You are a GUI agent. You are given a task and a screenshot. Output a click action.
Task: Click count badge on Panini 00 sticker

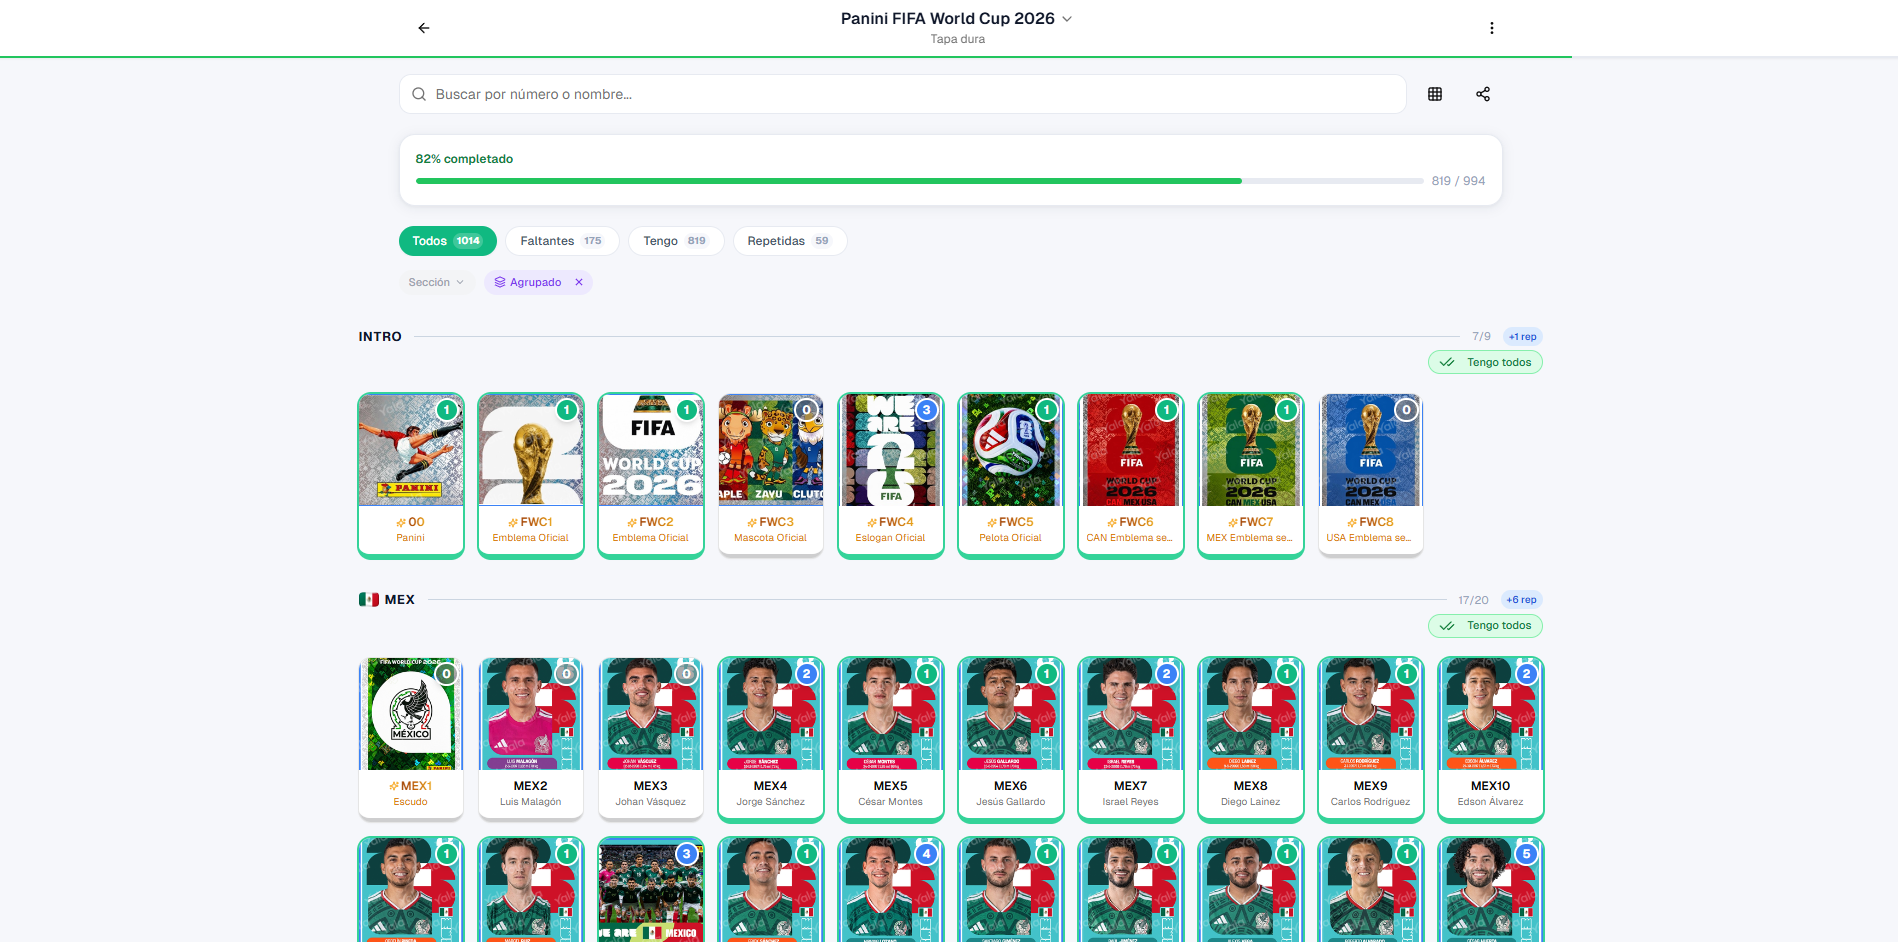click(447, 410)
